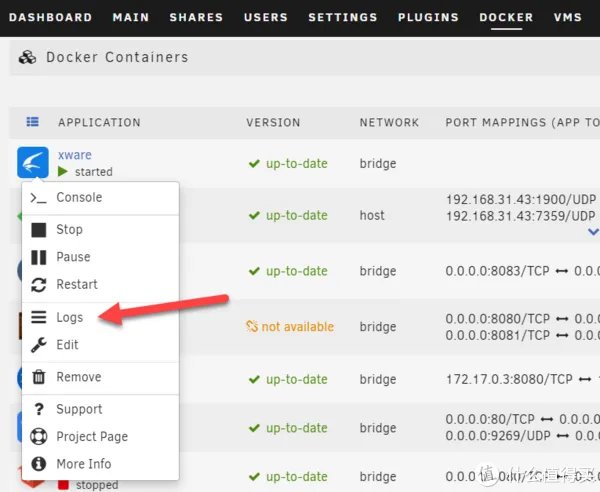This screenshot has height=492, width=600.
Task: Select Edit in the context menu
Action: pos(67,344)
